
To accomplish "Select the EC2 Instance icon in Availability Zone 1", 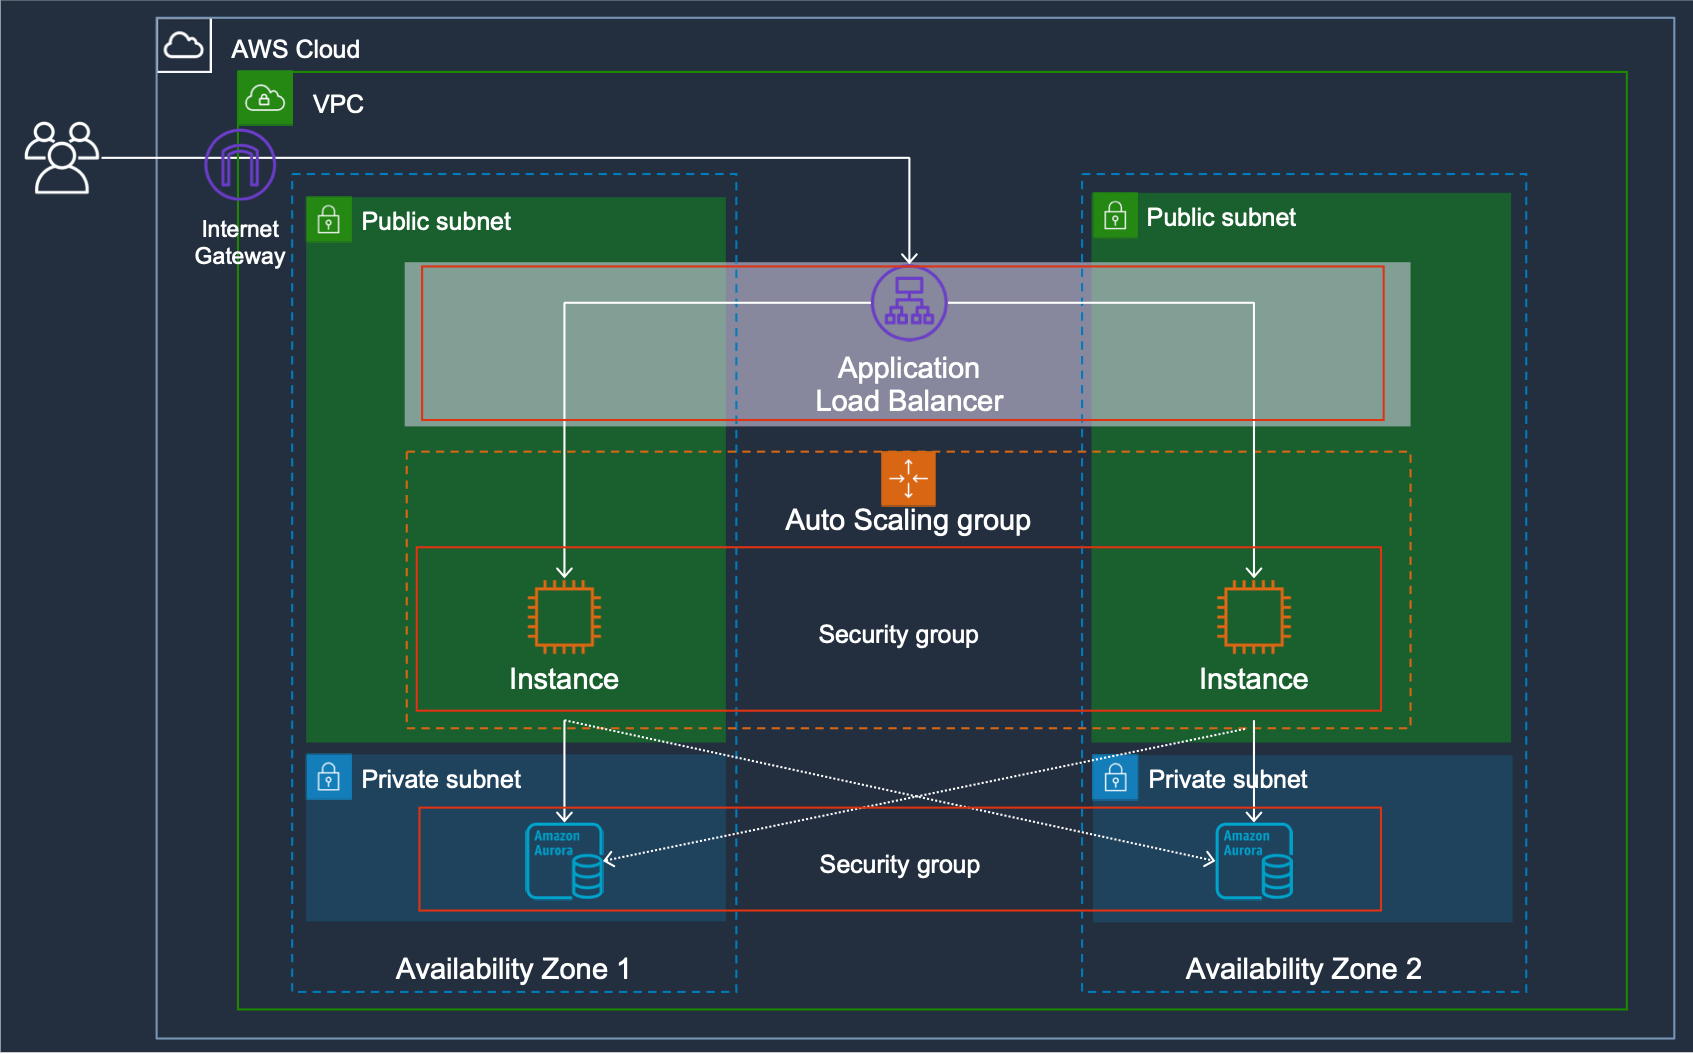I will (564, 617).
